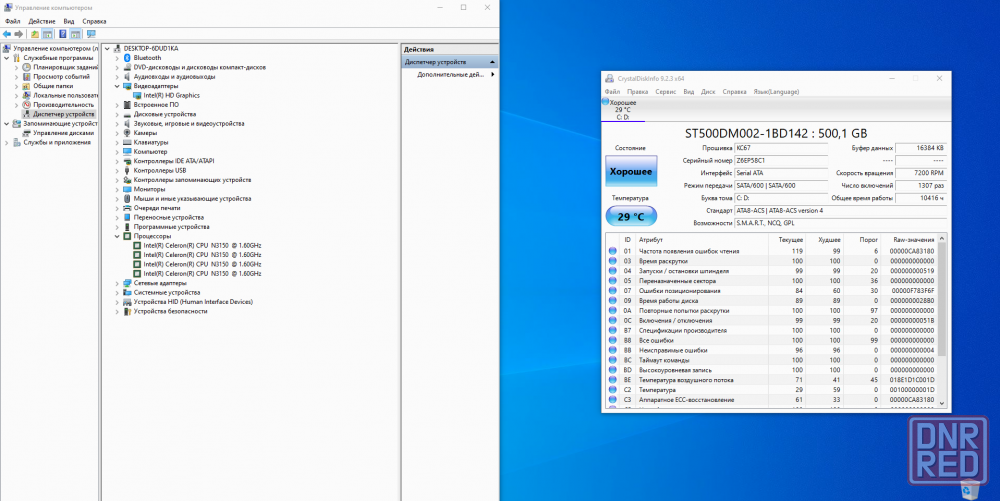Image resolution: width=1000 pixels, height=501 pixels.
Task: Click the blue Help icon in the toolbar
Action: click(x=62, y=33)
